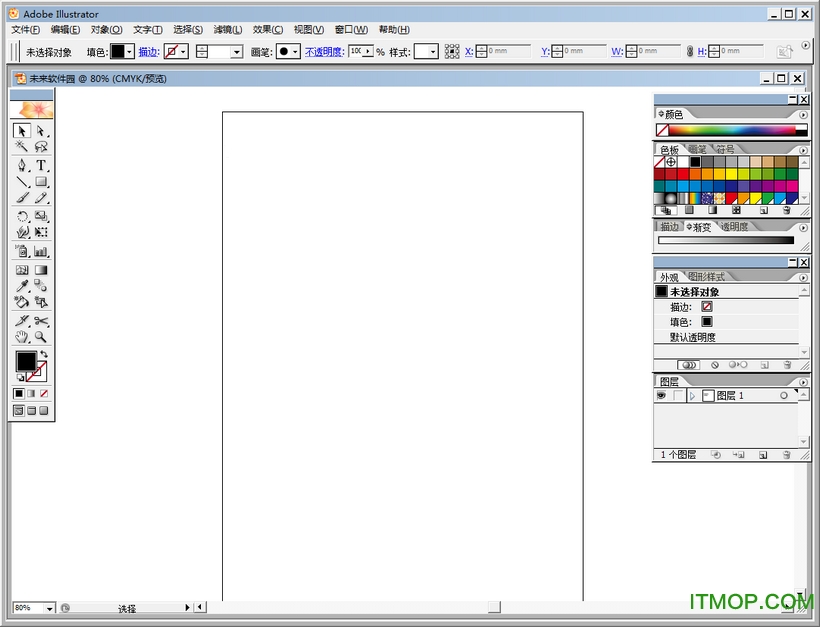Screen dimensions: 820x627
Task: Switch to Color fill mode button
Action: tap(19, 393)
